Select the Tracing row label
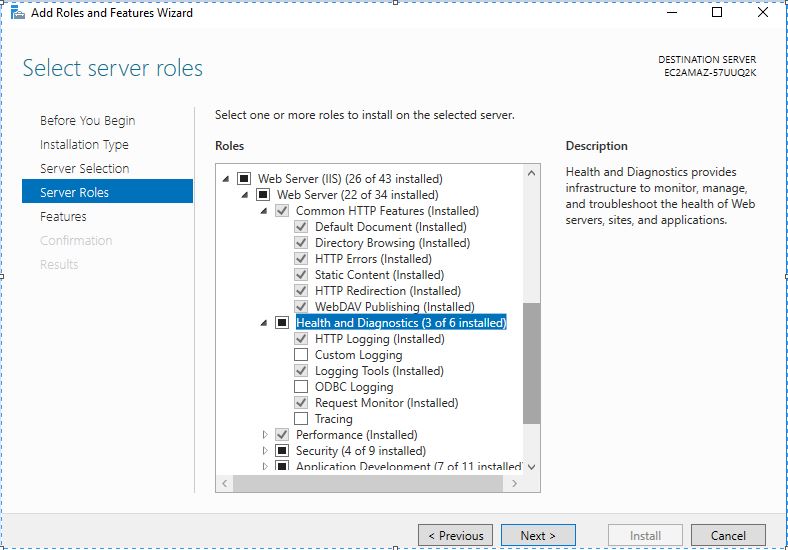Image resolution: width=788 pixels, height=550 pixels. pos(334,419)
